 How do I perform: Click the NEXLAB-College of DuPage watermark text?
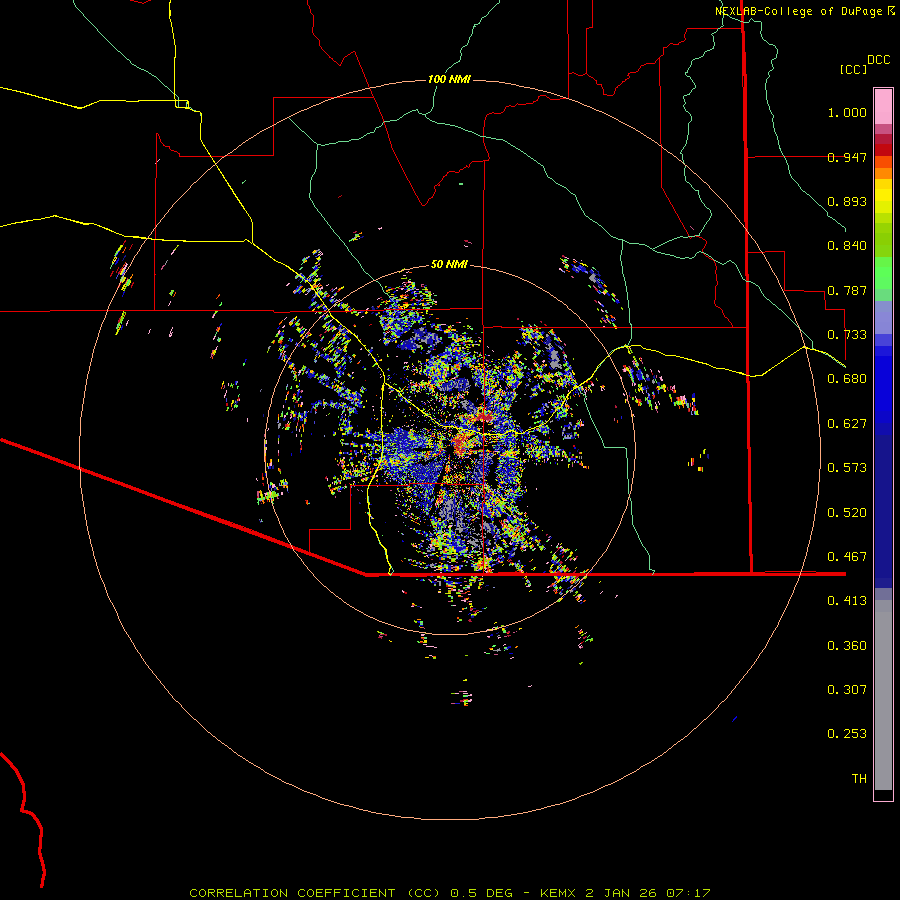(x=804, y=11)
